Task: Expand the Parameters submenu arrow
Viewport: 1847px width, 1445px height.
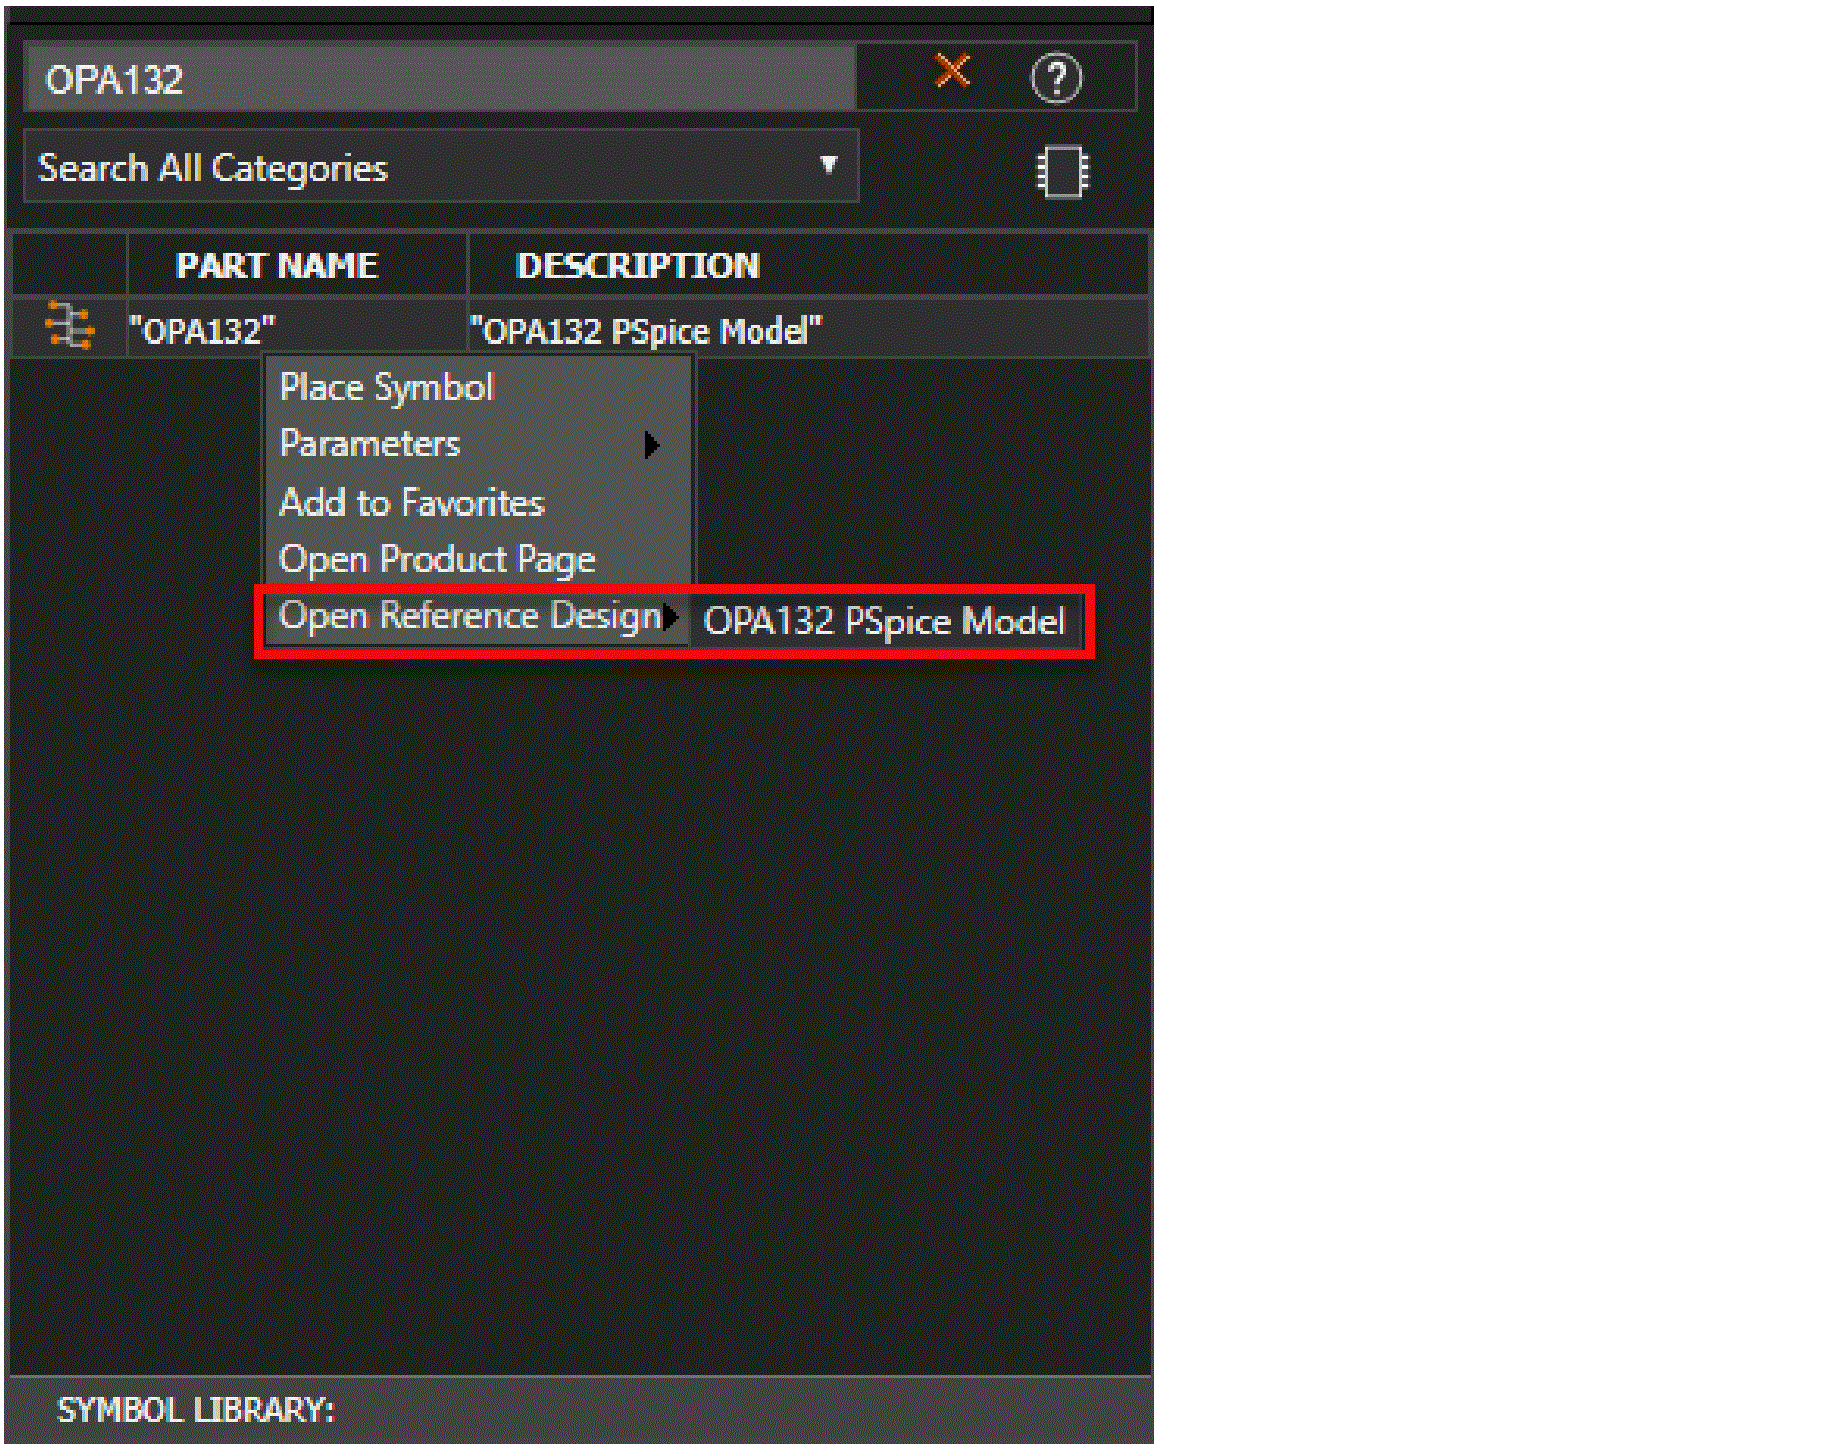Action: pyautogui.click(x=652, y=445)
